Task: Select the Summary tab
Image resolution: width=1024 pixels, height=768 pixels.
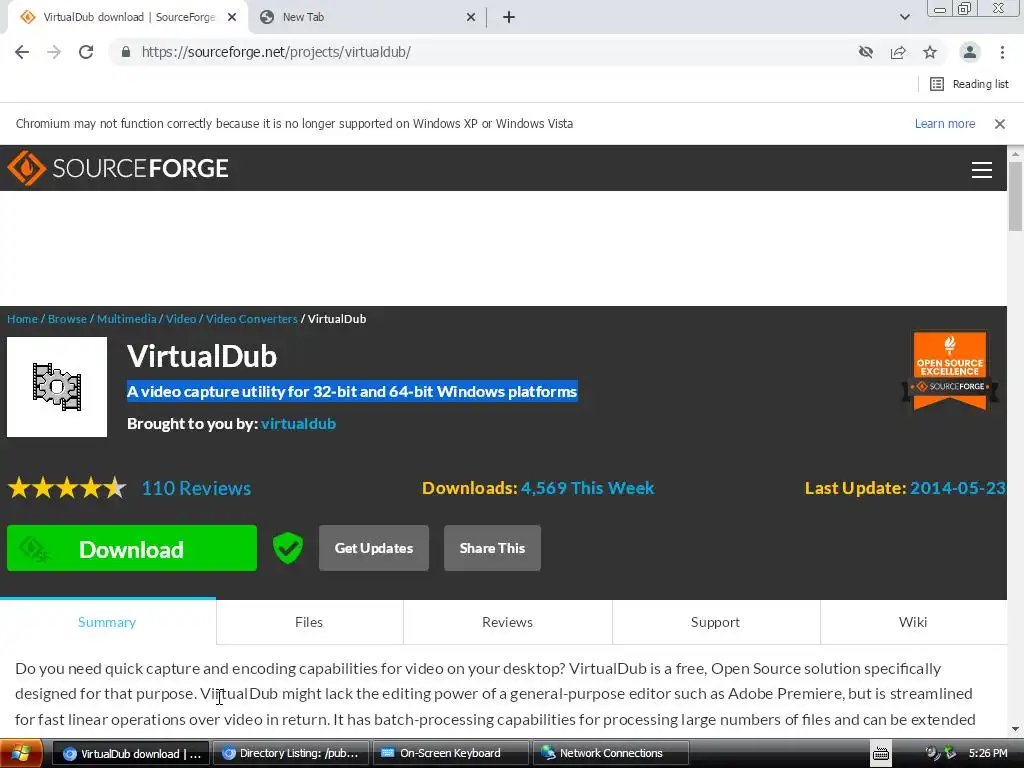Action: [107, 622]
